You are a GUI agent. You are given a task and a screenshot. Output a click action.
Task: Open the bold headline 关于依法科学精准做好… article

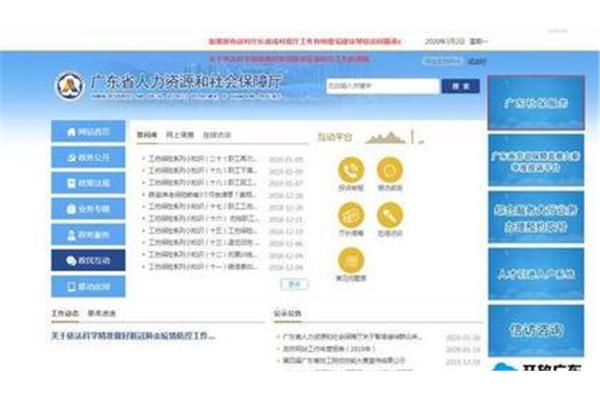click(x=133, y=336)
